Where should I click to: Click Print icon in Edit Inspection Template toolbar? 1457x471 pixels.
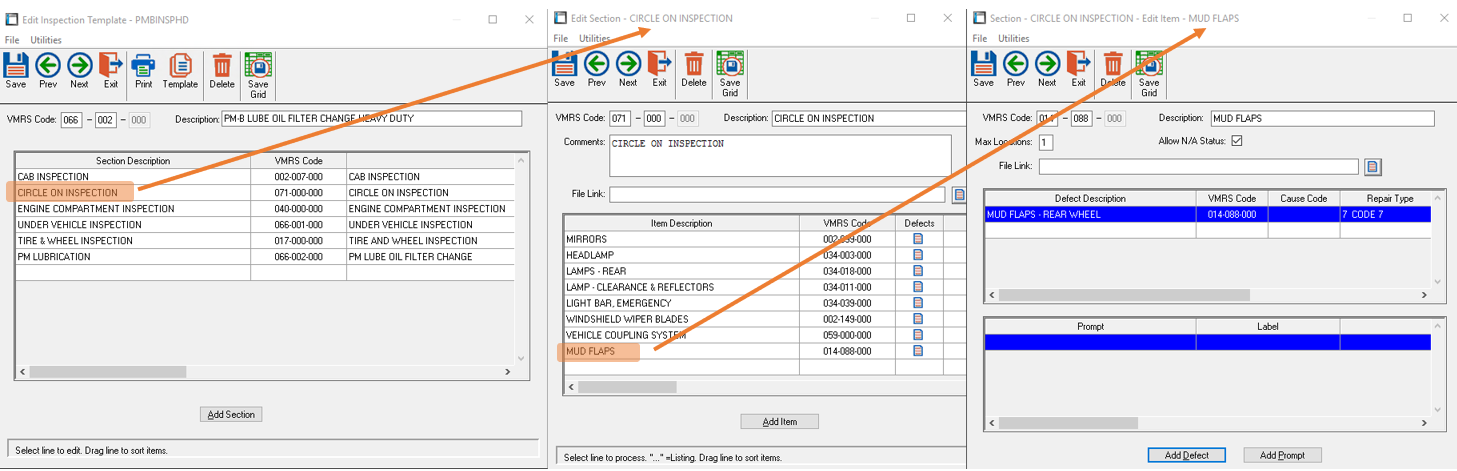143,70
